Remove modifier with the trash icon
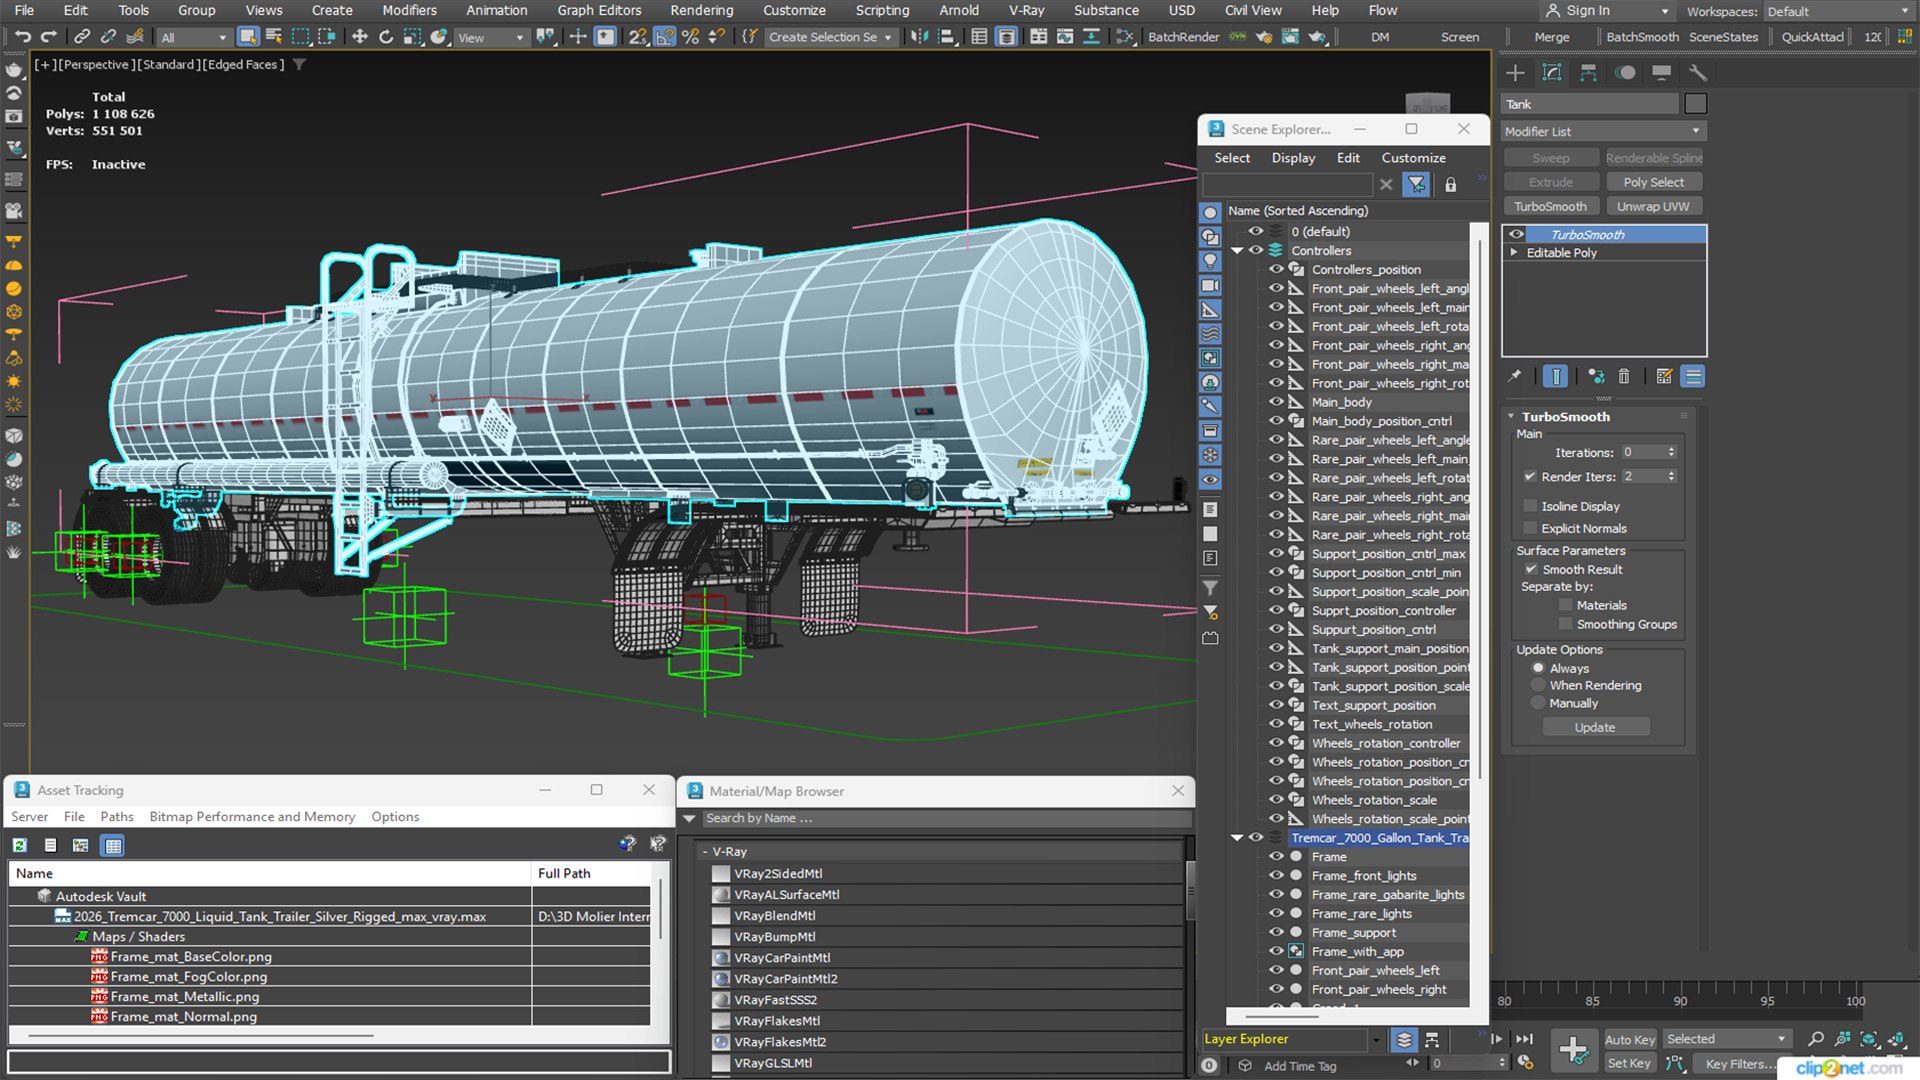The height and width of the screenshot is (1080, 1920). click(x=1624, y=377)
